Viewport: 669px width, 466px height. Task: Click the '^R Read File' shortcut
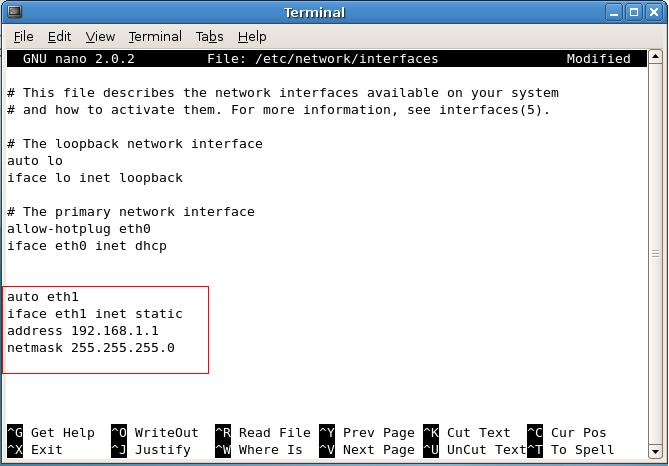click(263, 433)
